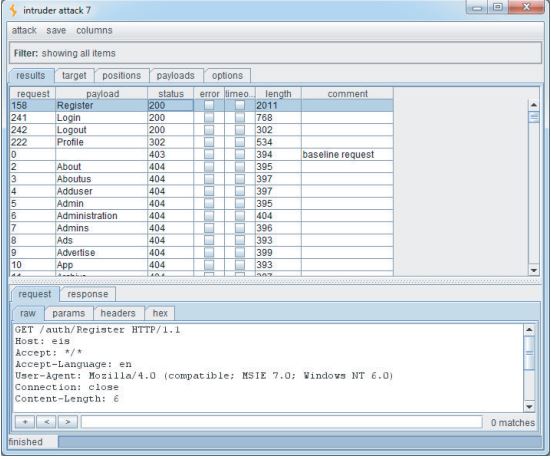This screenshot has height=459, width=551.
Task: Click the Burp lightning bolt window icon
Action: coord(13,10)
